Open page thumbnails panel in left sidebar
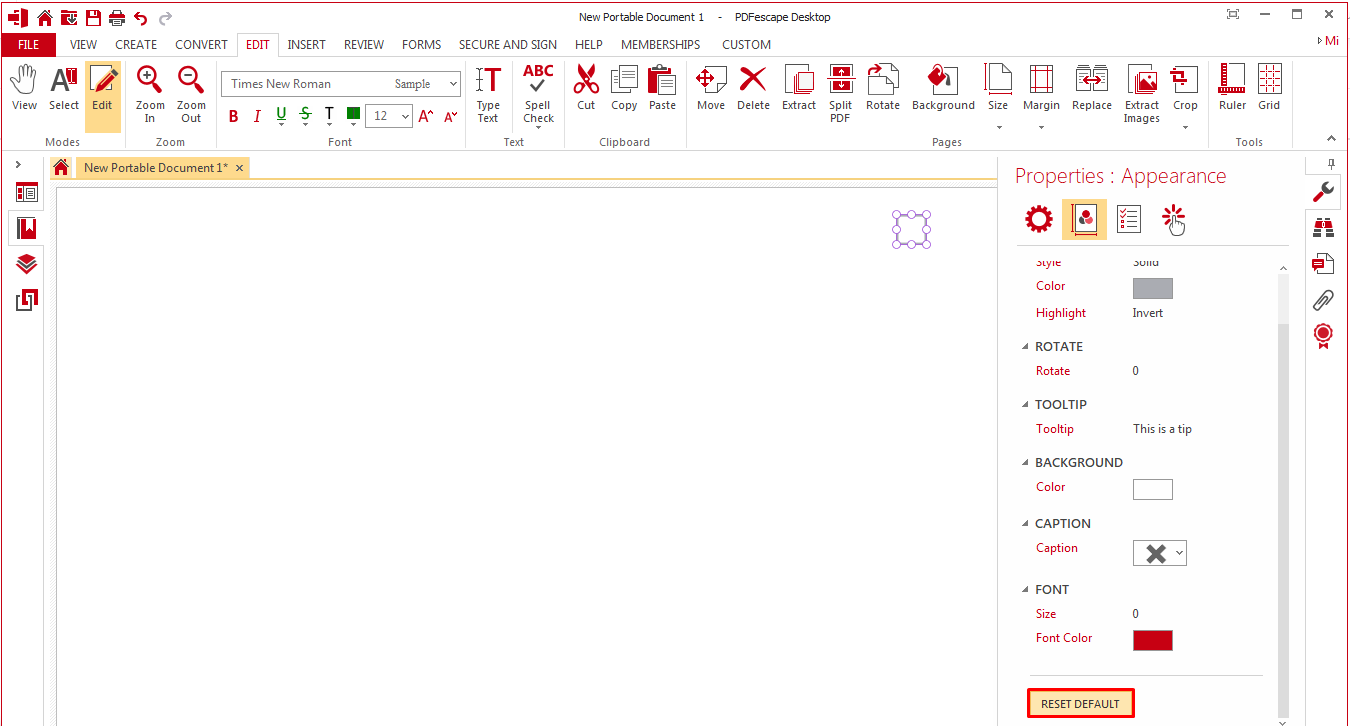1350x726 pixels. click(x=27, y=192)
